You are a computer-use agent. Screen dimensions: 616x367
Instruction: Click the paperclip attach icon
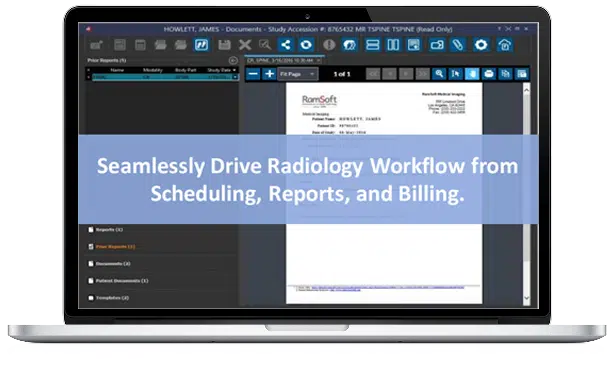click(458, 45)
